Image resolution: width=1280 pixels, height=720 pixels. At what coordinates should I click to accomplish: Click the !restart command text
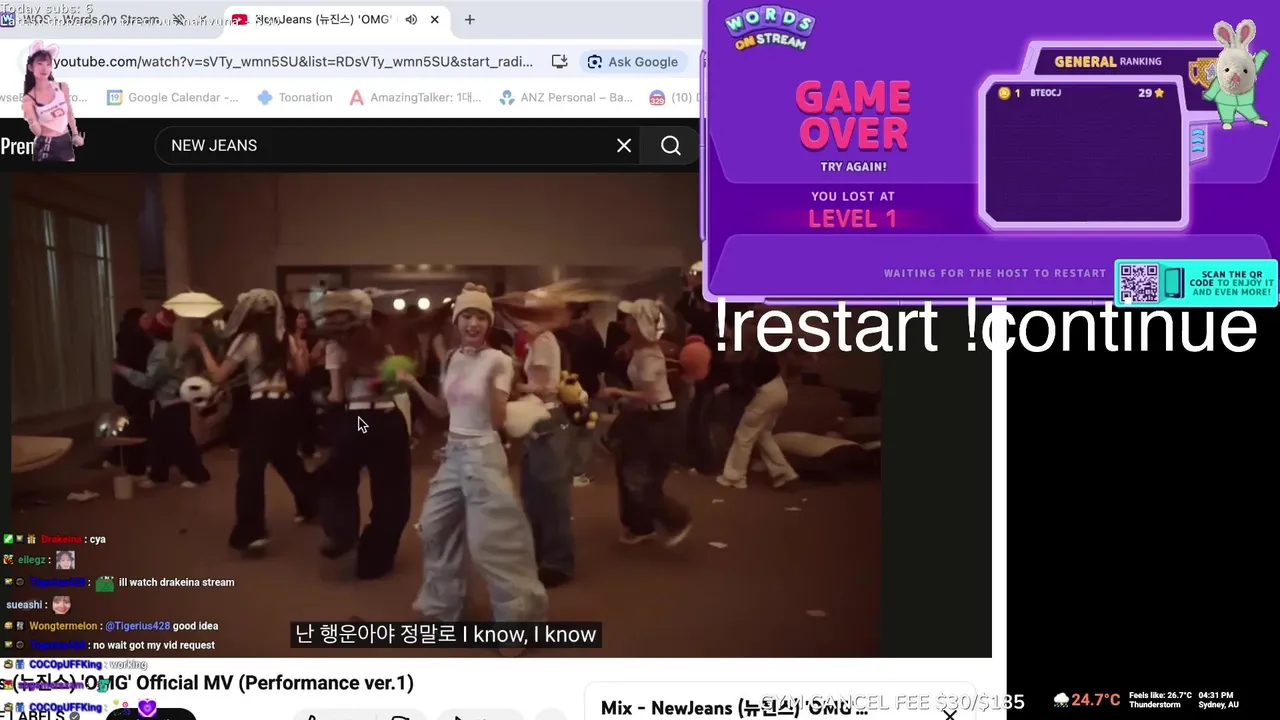(x=826, y=327)
